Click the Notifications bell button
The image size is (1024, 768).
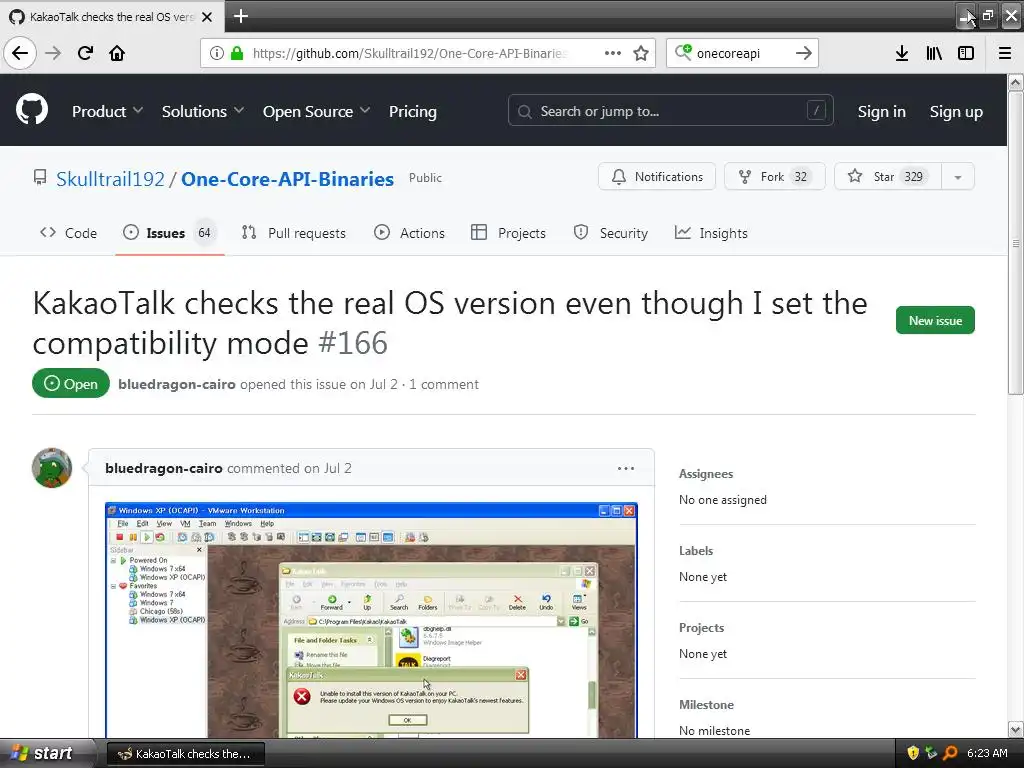pos(657,176)
